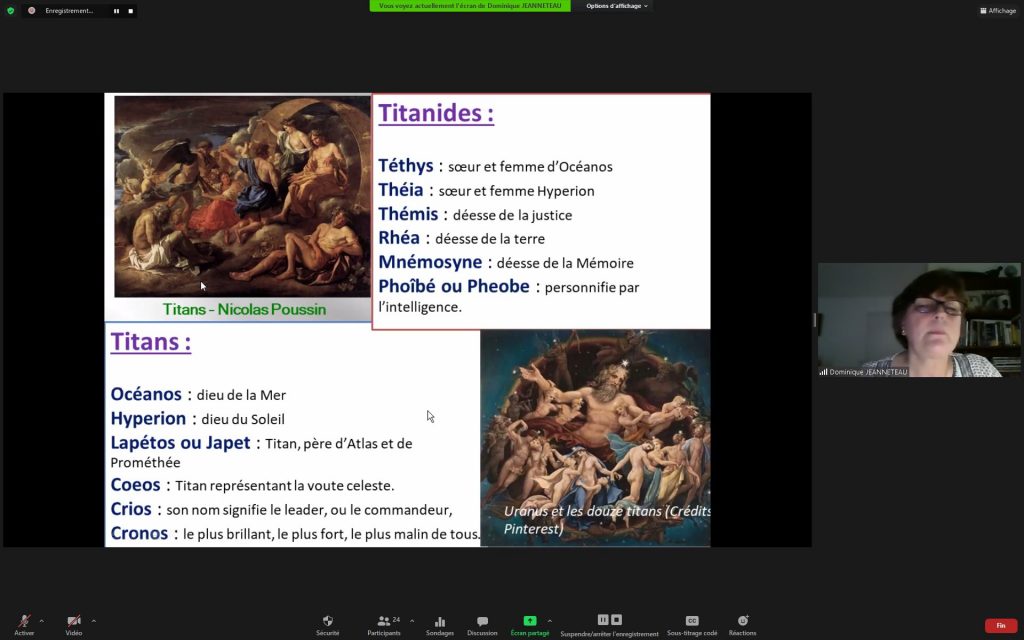
Task: Open the Options d'affichage dropdown
Action: [616, 6]
